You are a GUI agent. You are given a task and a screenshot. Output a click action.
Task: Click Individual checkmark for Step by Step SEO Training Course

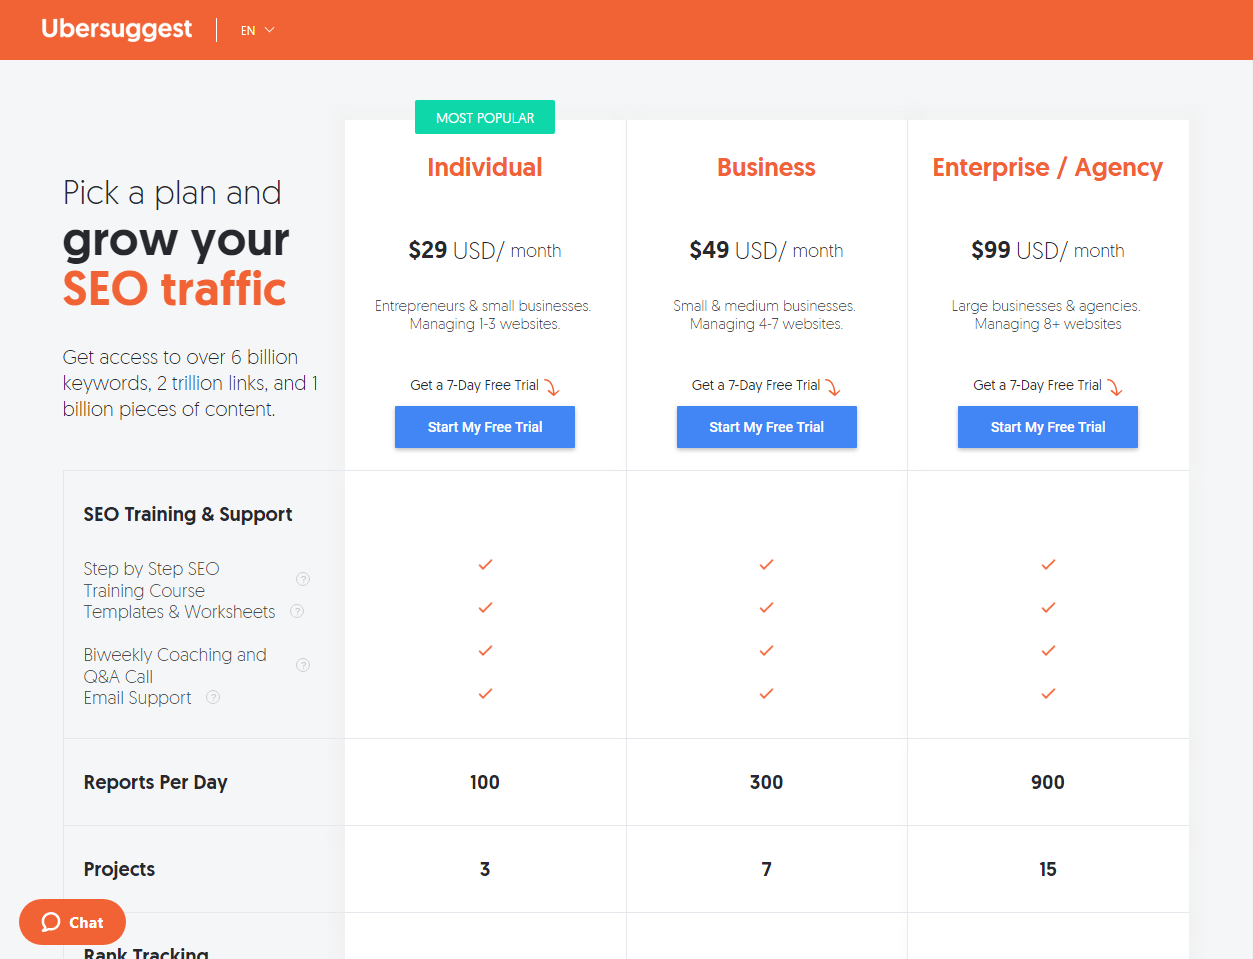pos(485,565)
